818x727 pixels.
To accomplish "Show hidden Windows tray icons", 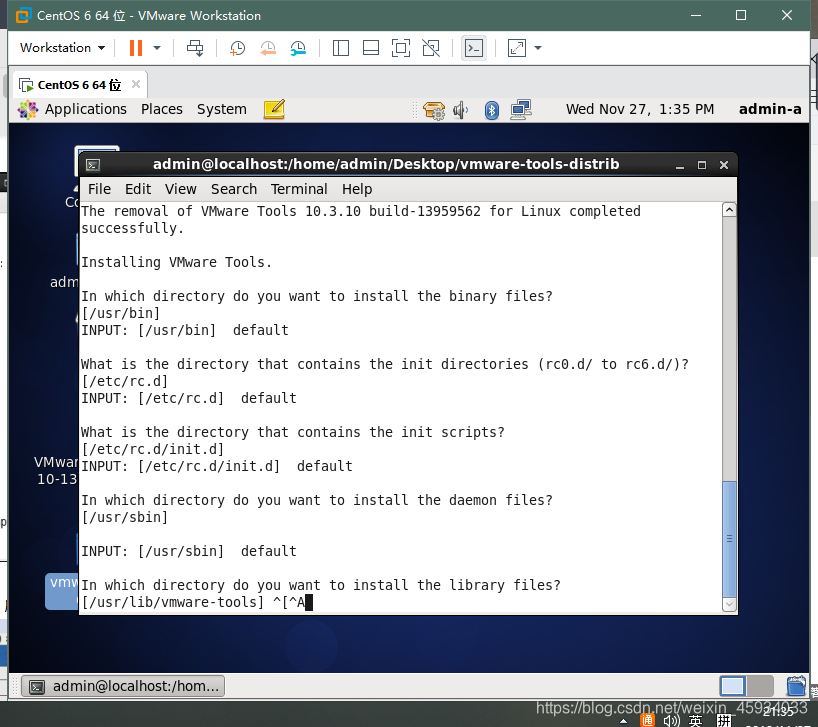I will pyautogui.click(x=623, y=722).
